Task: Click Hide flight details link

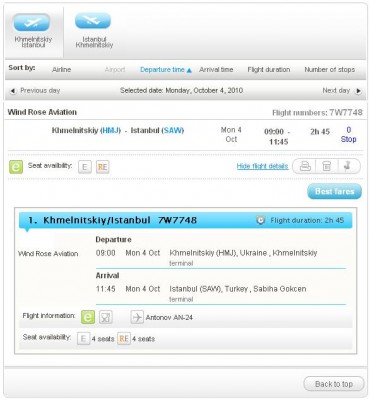Action: click(x=262, y=166)
